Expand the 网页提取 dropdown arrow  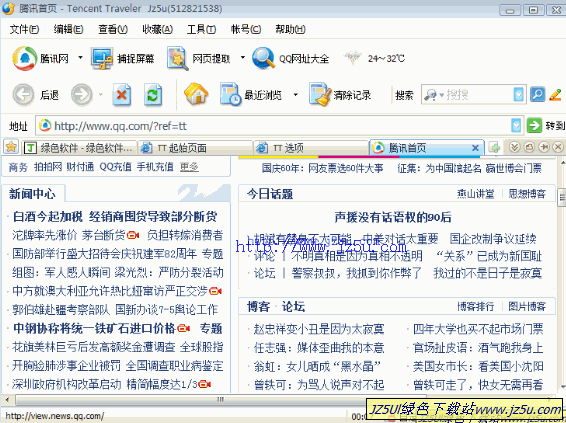click(x=243, y=58)
